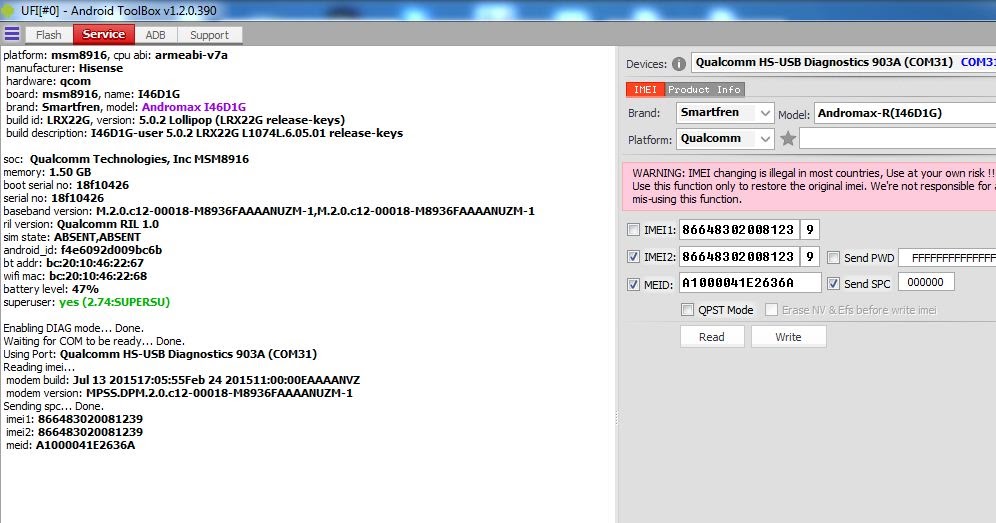Click the IMEI2 check digit field
Screen dimensions: 996x523
(810, 257)
